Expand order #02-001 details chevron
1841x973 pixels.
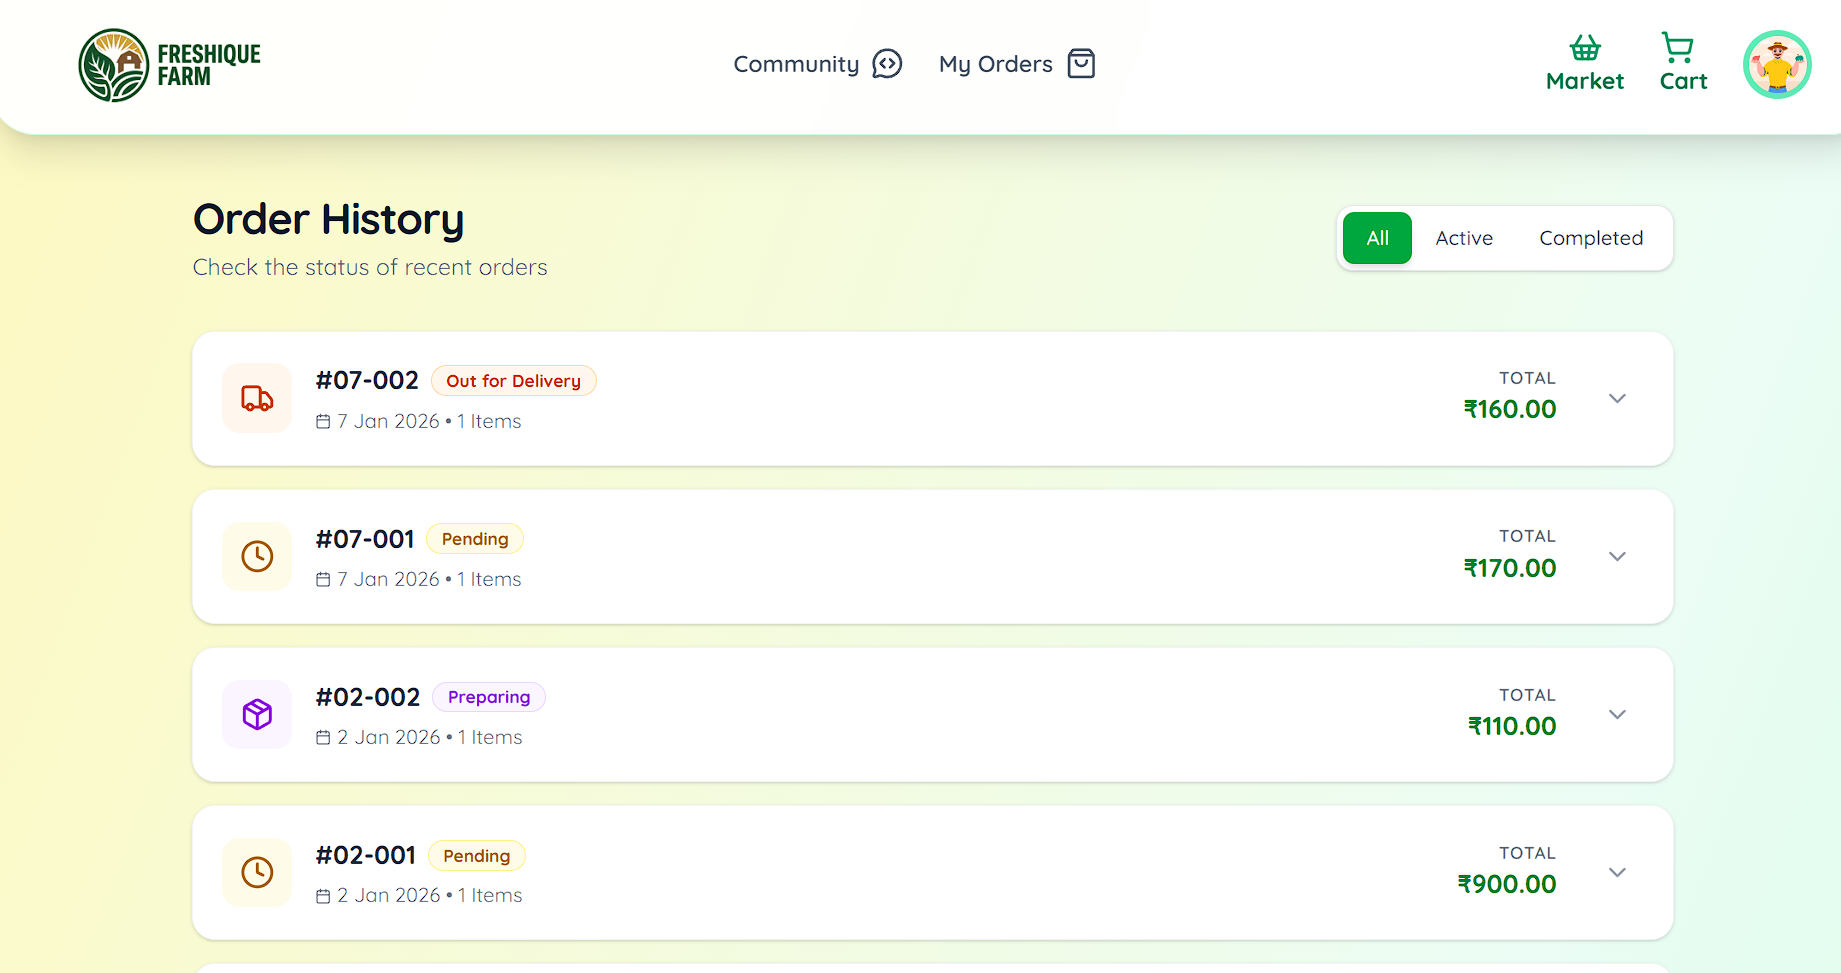1617,872
